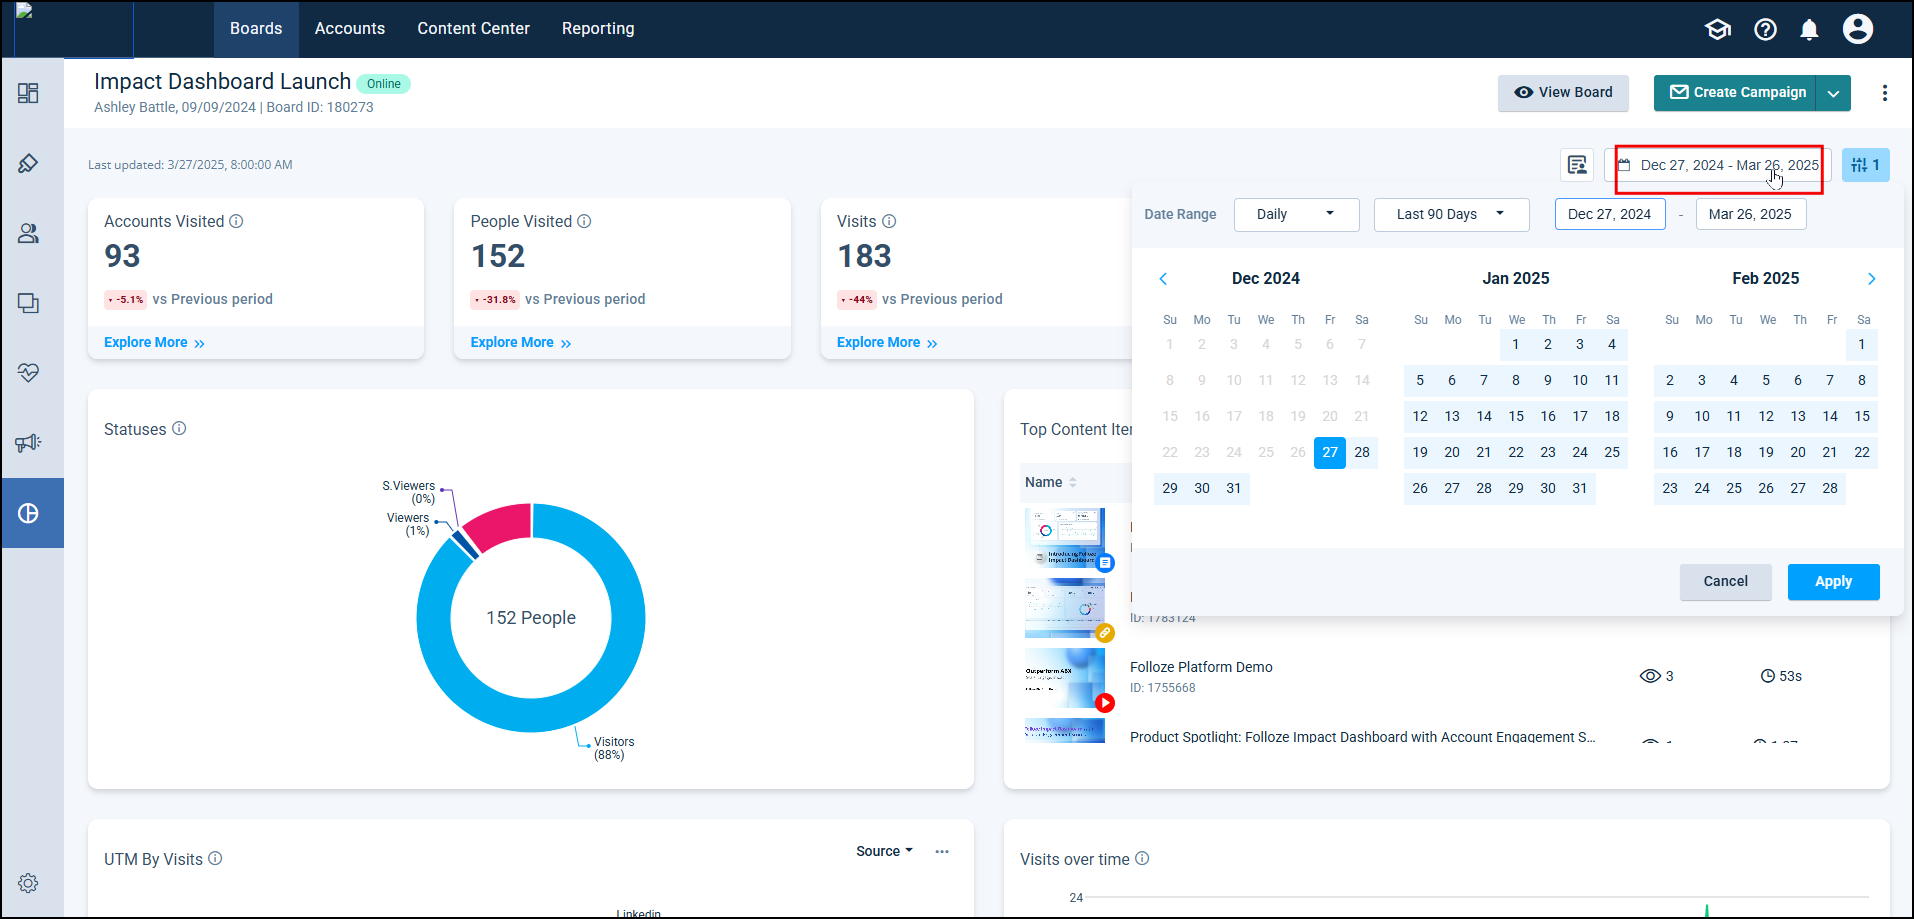Open the notifications bell icon
This screenshot has height=919, width=1914.
pos(1809,30)
